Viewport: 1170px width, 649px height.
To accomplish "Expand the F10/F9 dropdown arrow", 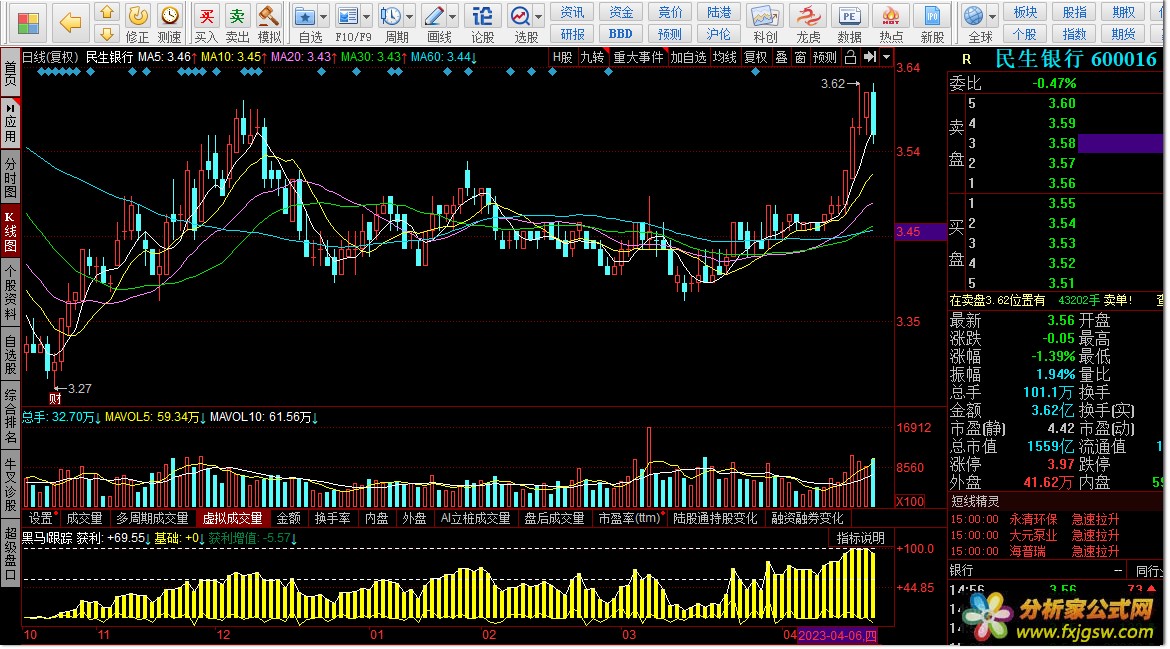I will pos(366,16).
